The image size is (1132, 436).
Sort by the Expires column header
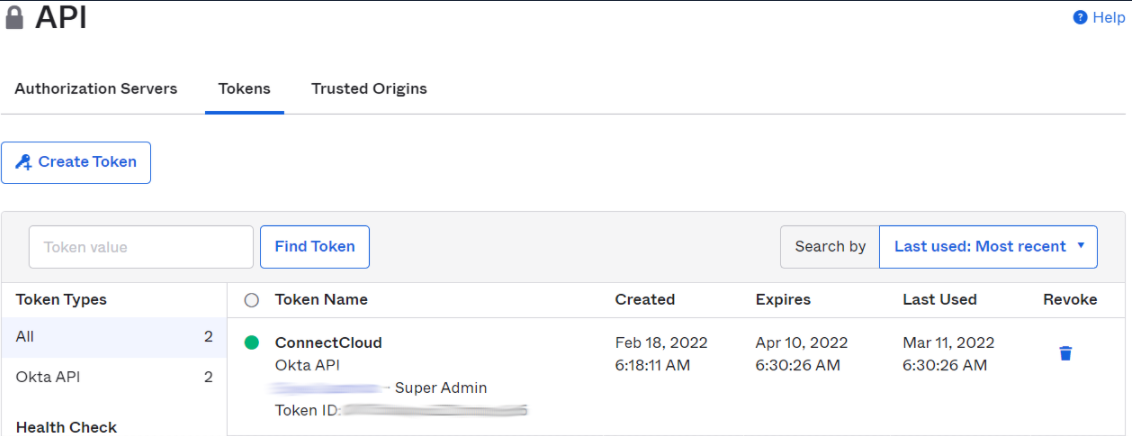pyautogui.click(x=783, y=300)
